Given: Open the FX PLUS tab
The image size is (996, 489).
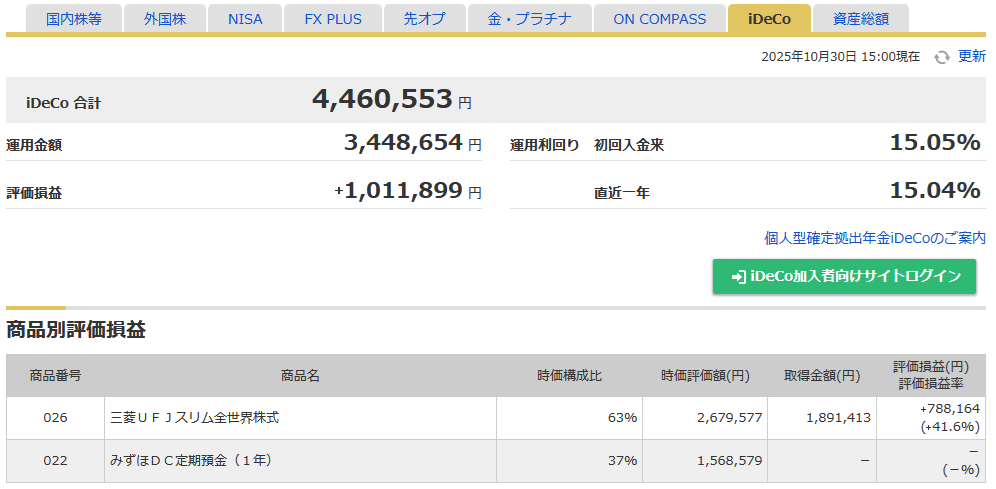Looking at the screenshot, I should click(x=333, y=19).
